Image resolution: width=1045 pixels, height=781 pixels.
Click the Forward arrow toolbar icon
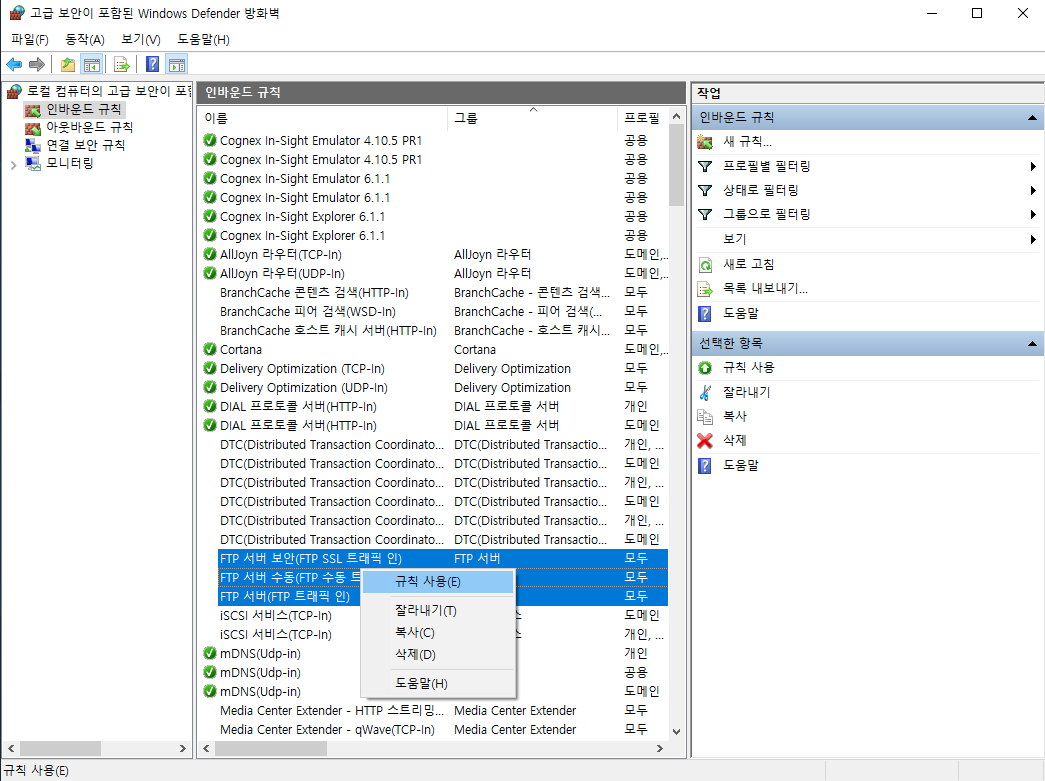coord(37,65)
